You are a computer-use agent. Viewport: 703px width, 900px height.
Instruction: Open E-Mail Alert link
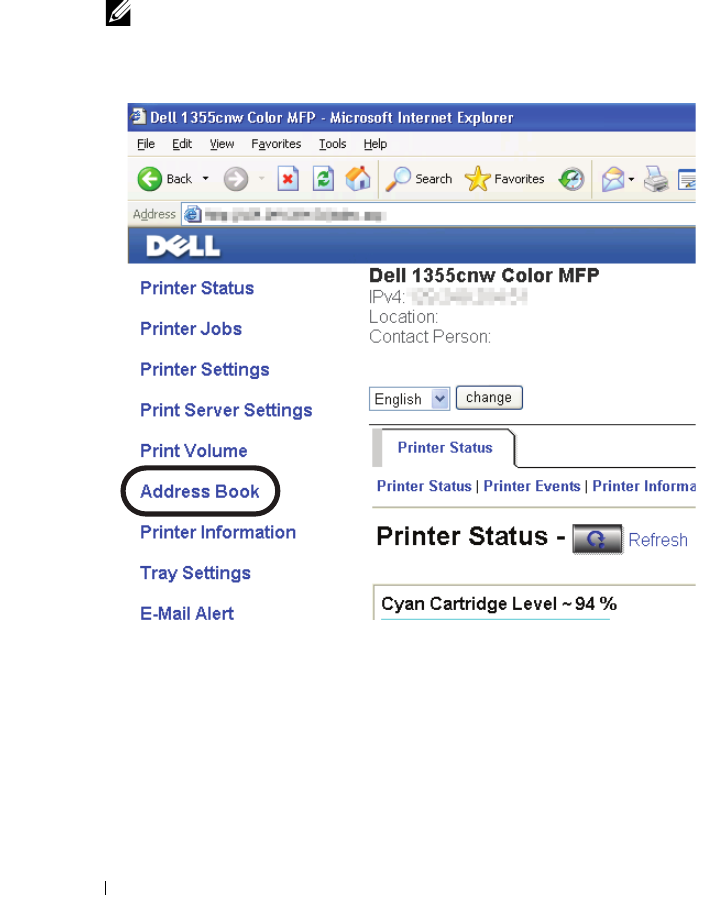[187, 614]
